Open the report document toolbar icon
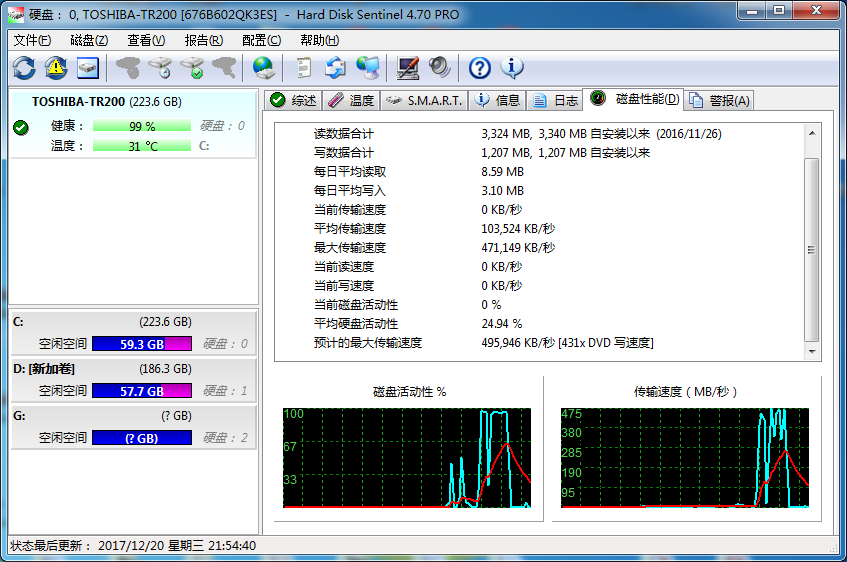This screenshot has width=847, height=562. point(303,68)
